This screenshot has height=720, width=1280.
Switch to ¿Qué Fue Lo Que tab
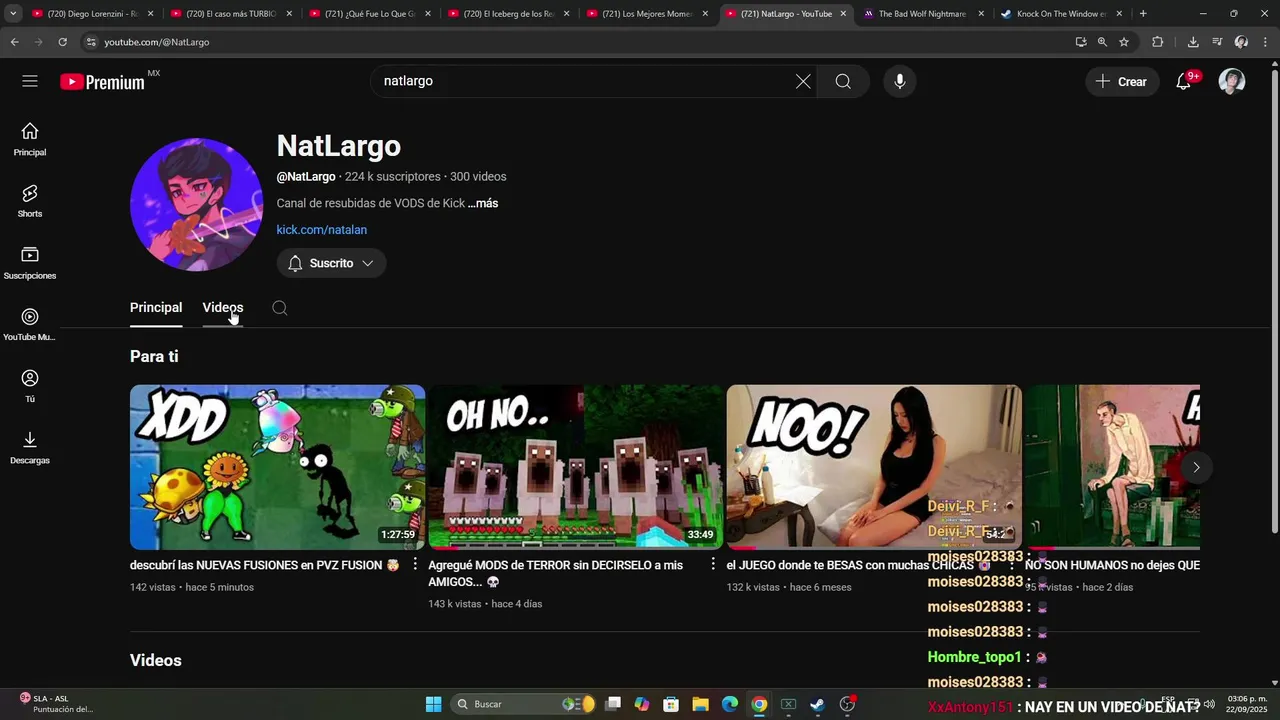click(x=369, y=14)
